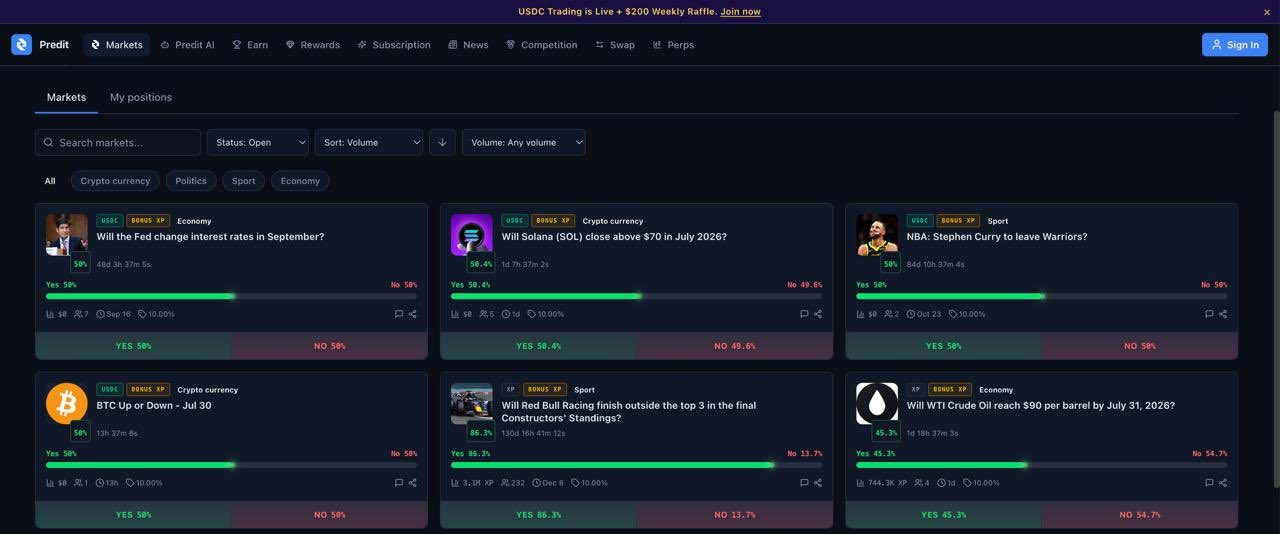Share the Stephen Curry market

[1222, 314]
